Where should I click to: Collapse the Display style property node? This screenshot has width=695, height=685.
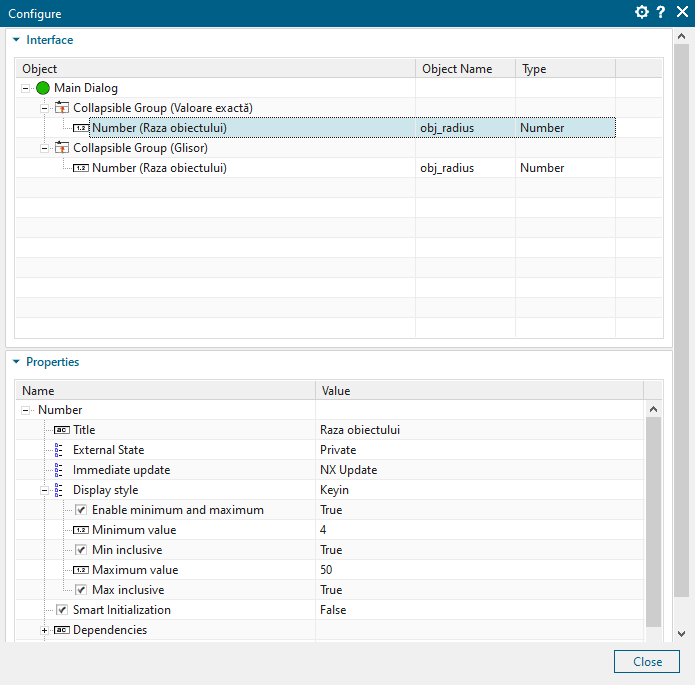[x=44, y=490]
